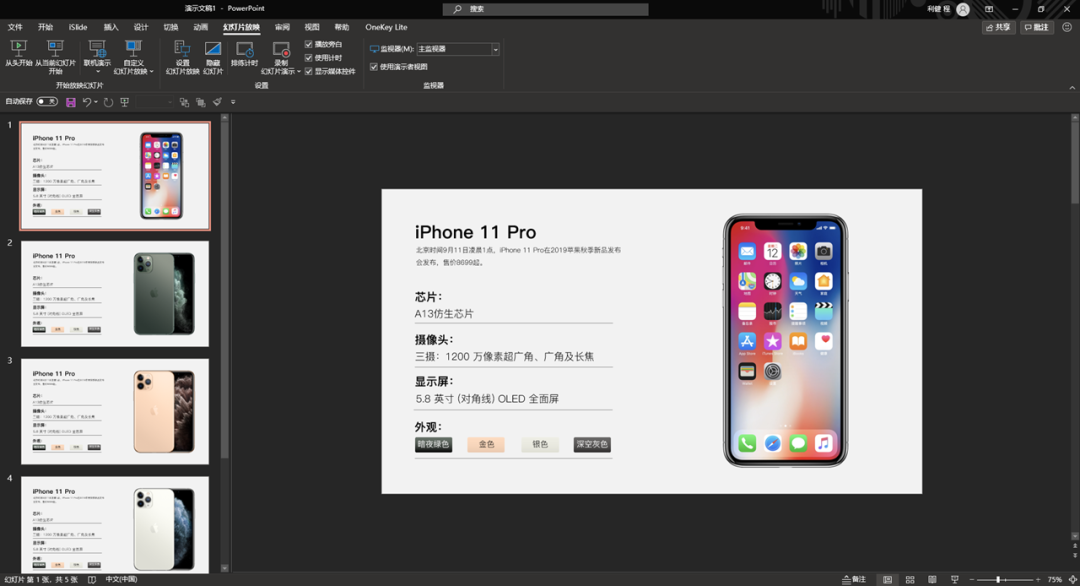Open the Design (设计) tab

pos(141,28)
